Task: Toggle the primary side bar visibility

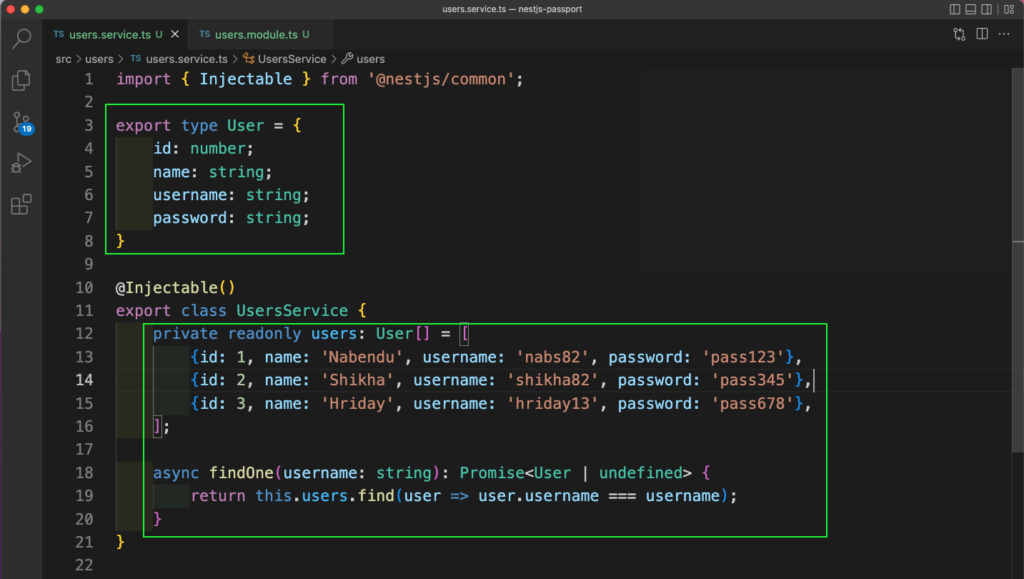Action: [x=955, y=9]
